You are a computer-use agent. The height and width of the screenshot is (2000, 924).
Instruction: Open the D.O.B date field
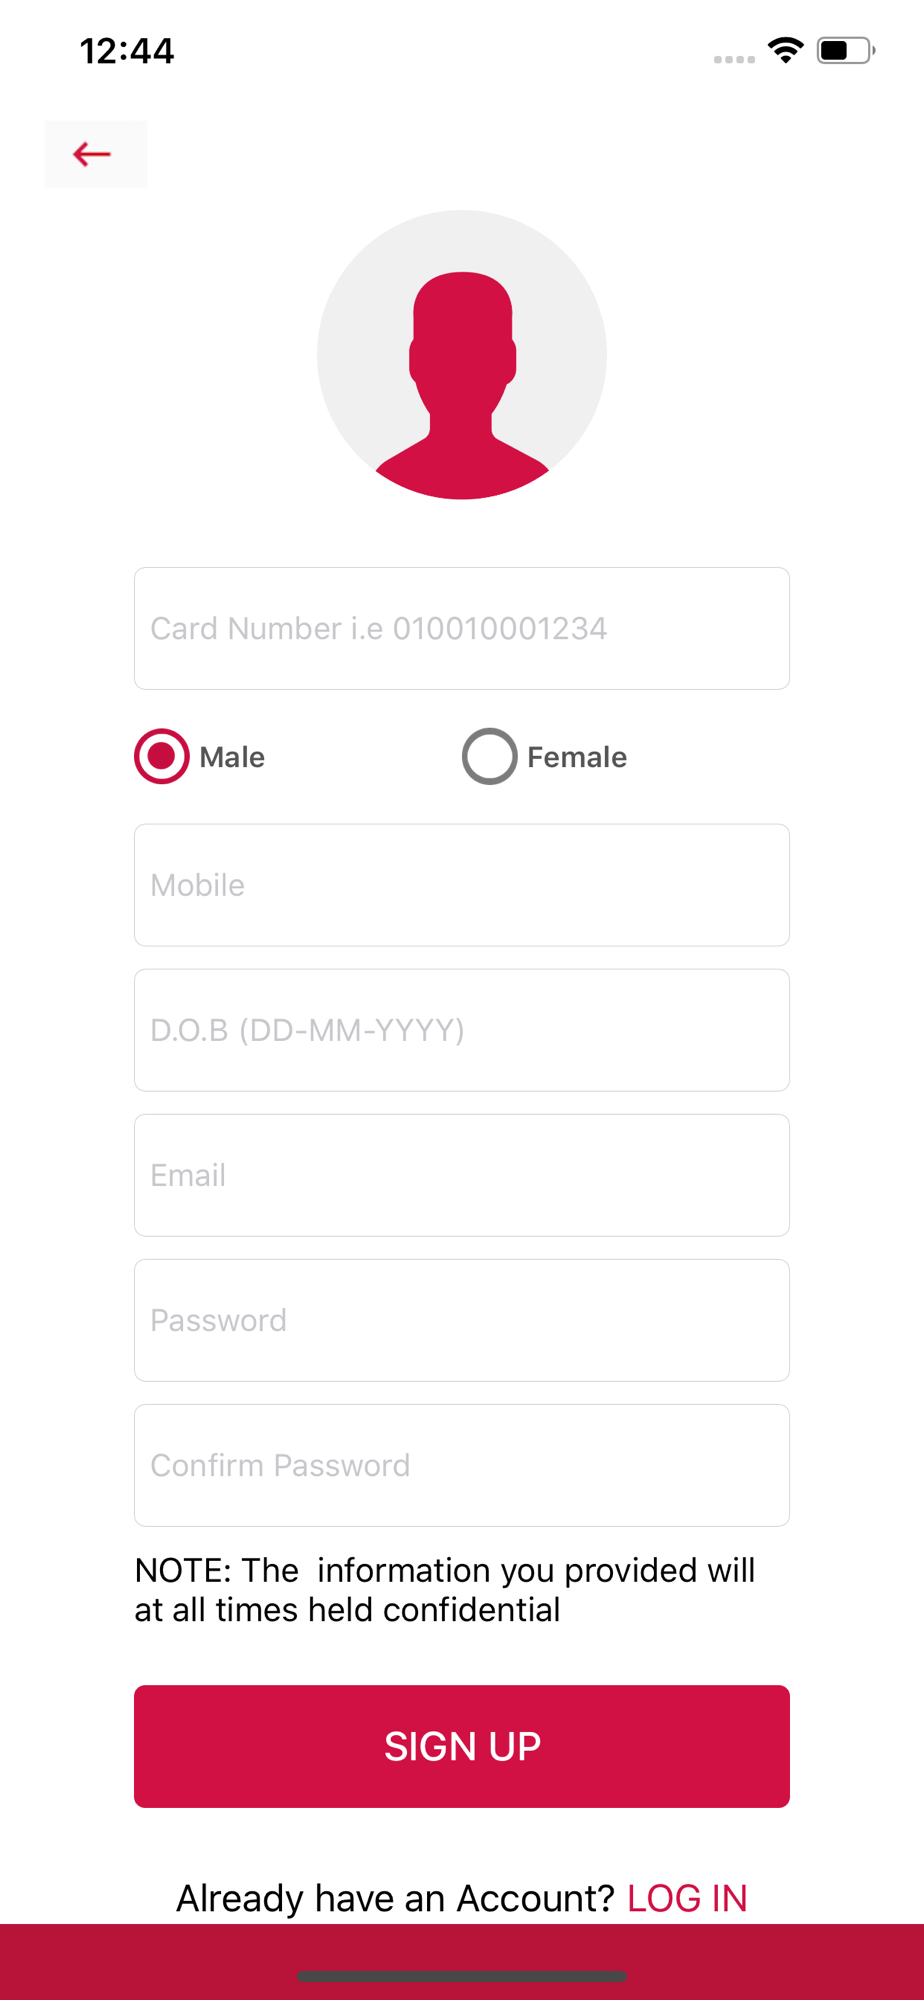click(x=462, y=1031)
